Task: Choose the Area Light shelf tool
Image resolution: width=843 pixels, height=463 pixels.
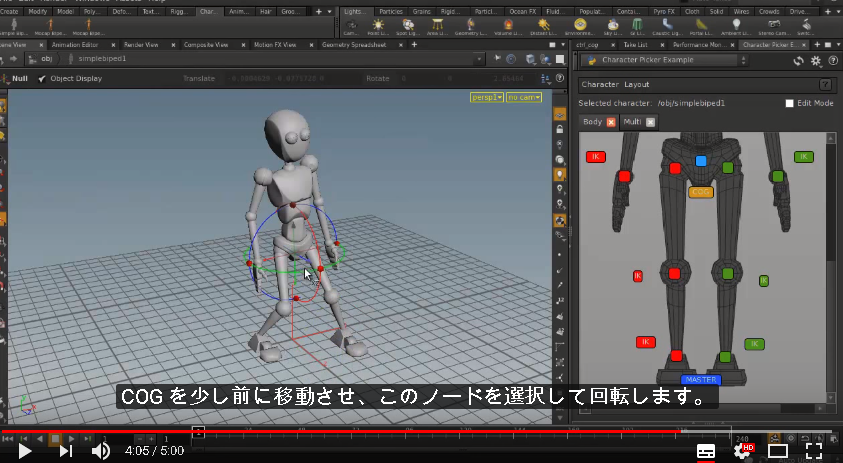Action: click(438, 26)
